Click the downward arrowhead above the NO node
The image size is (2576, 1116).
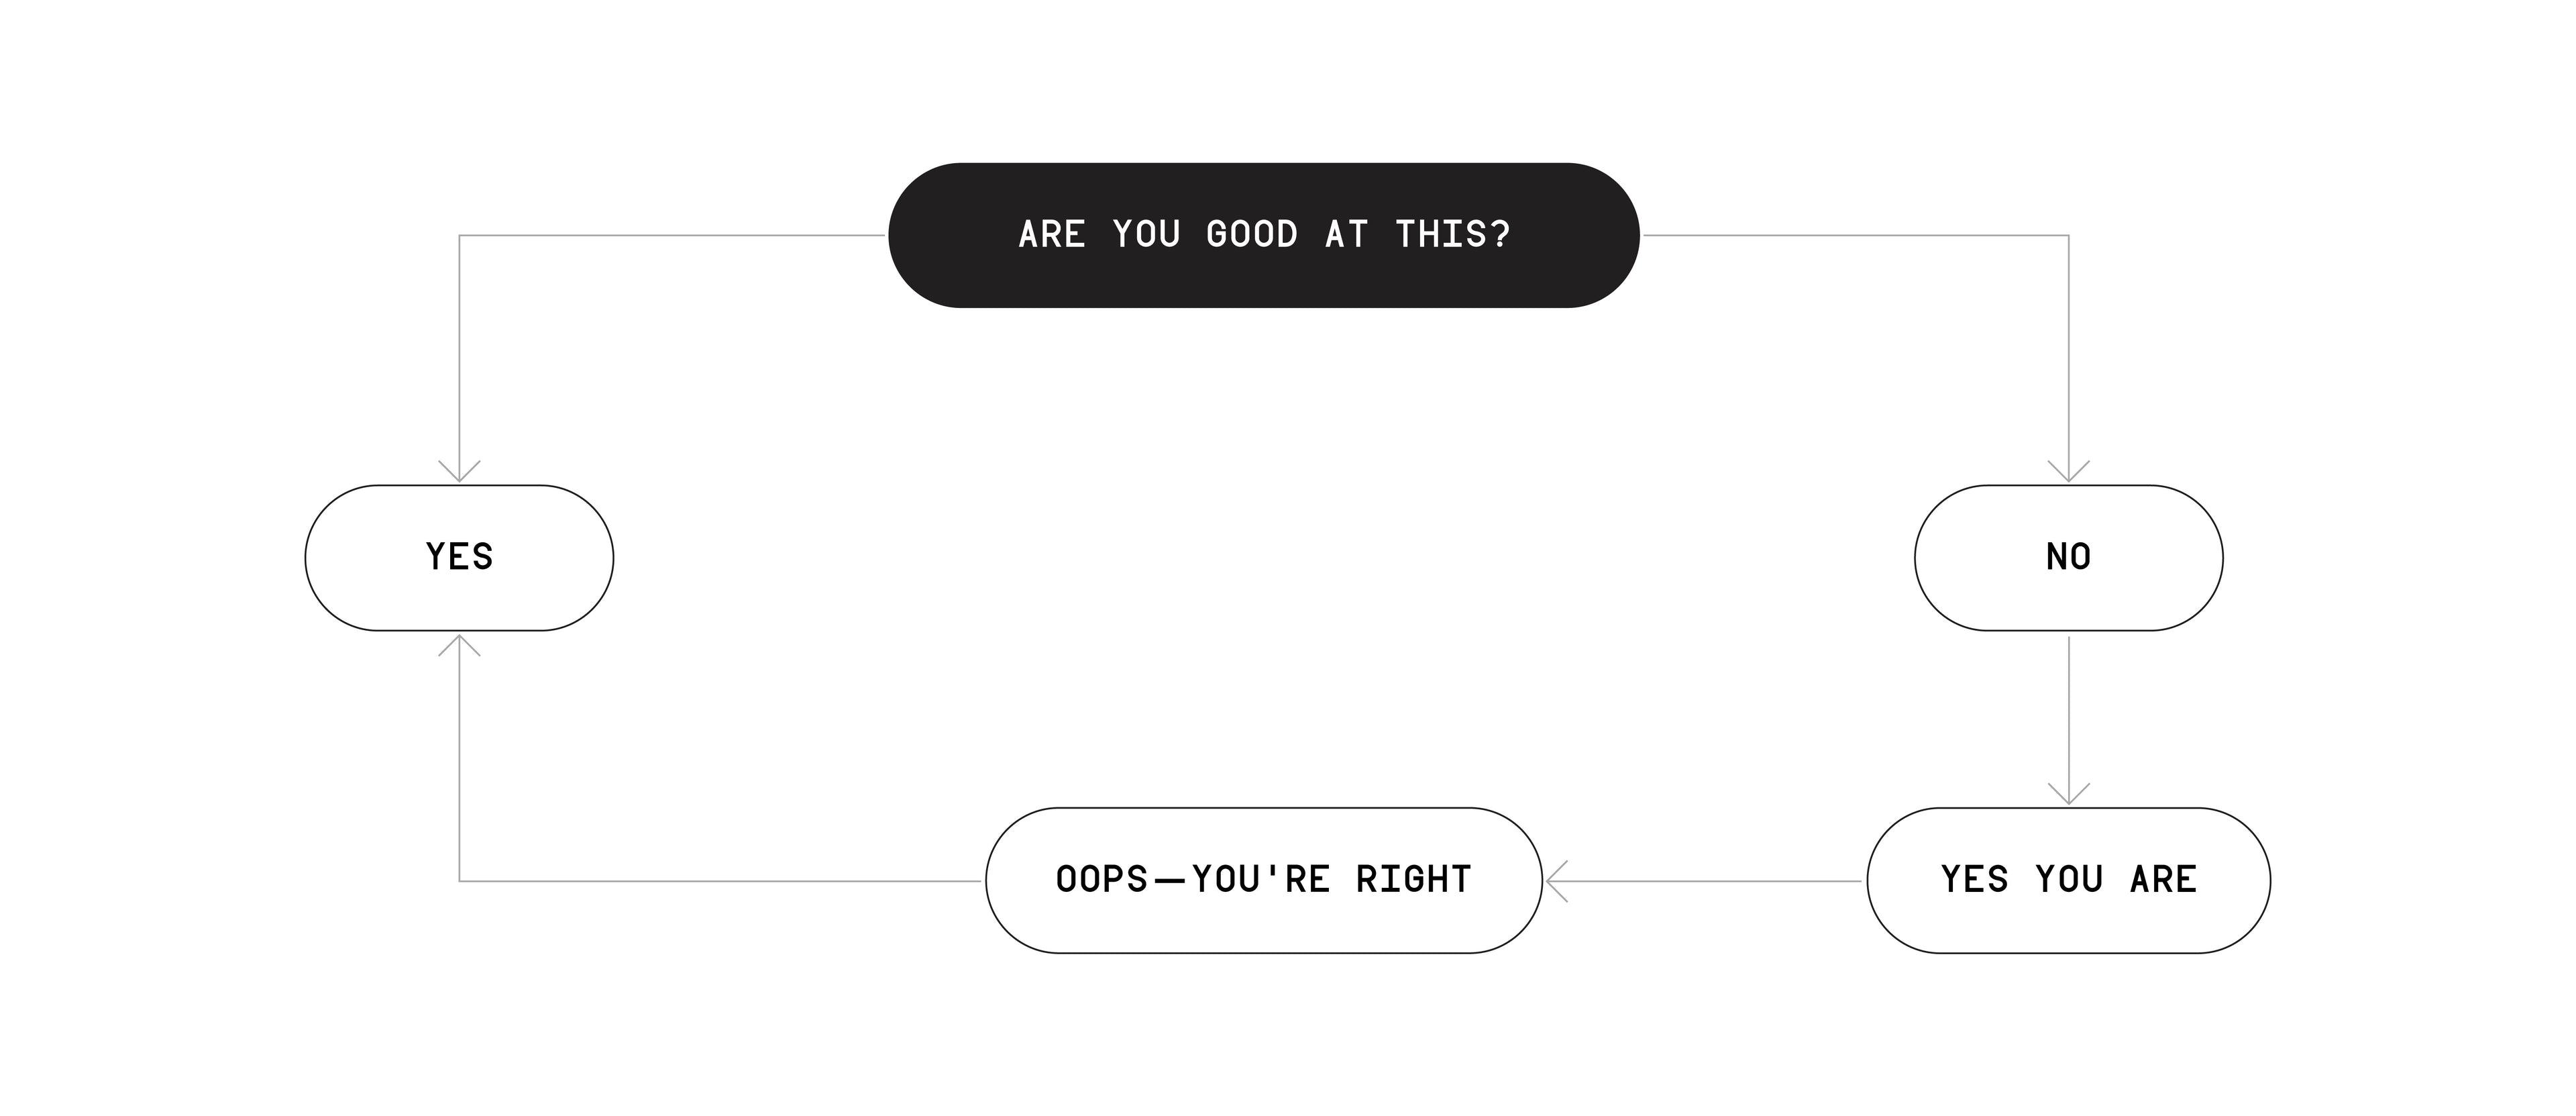(x=2068, y=473)
